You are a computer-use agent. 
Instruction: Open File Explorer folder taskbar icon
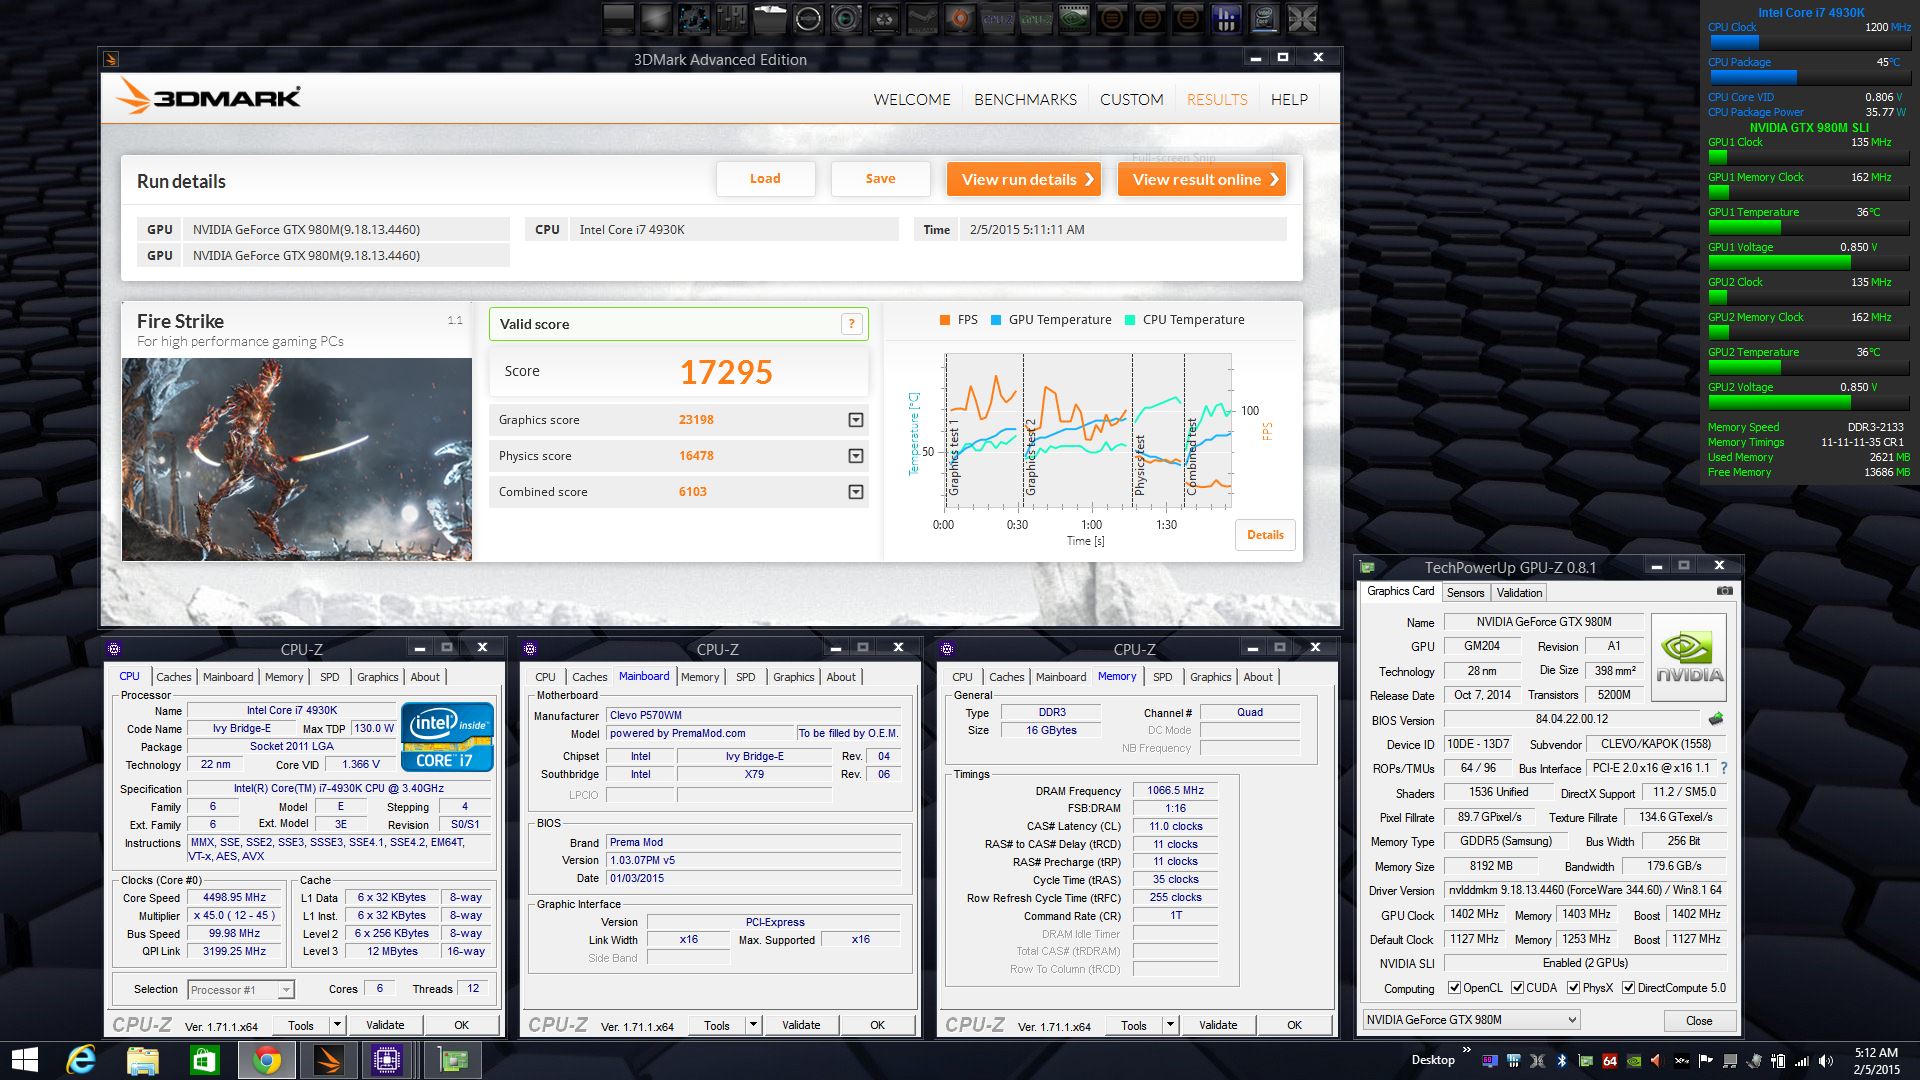pyautogui.click(x=142, y=1060)
